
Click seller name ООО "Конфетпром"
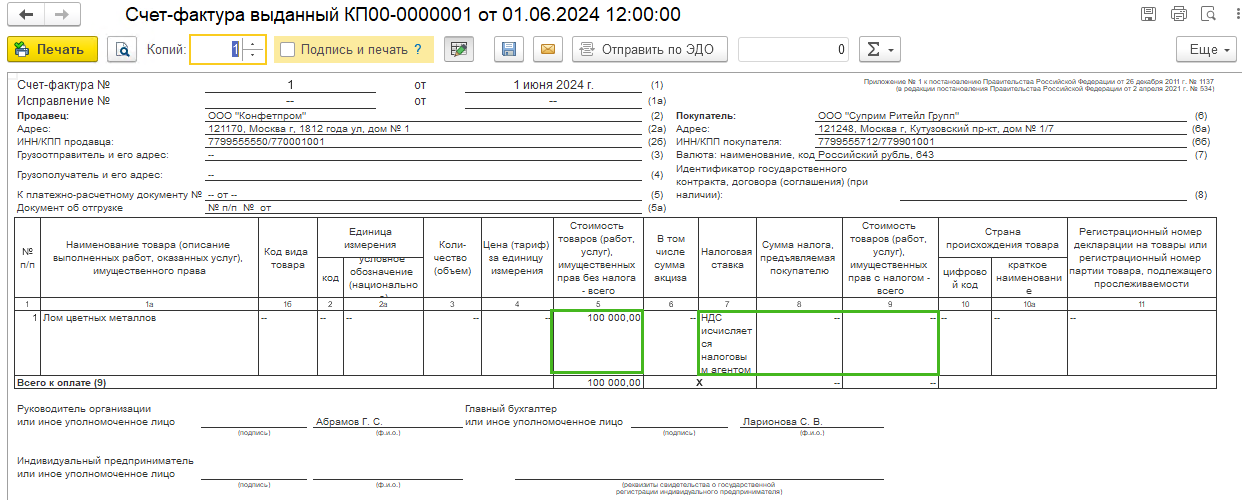click(x=257, y=116)
